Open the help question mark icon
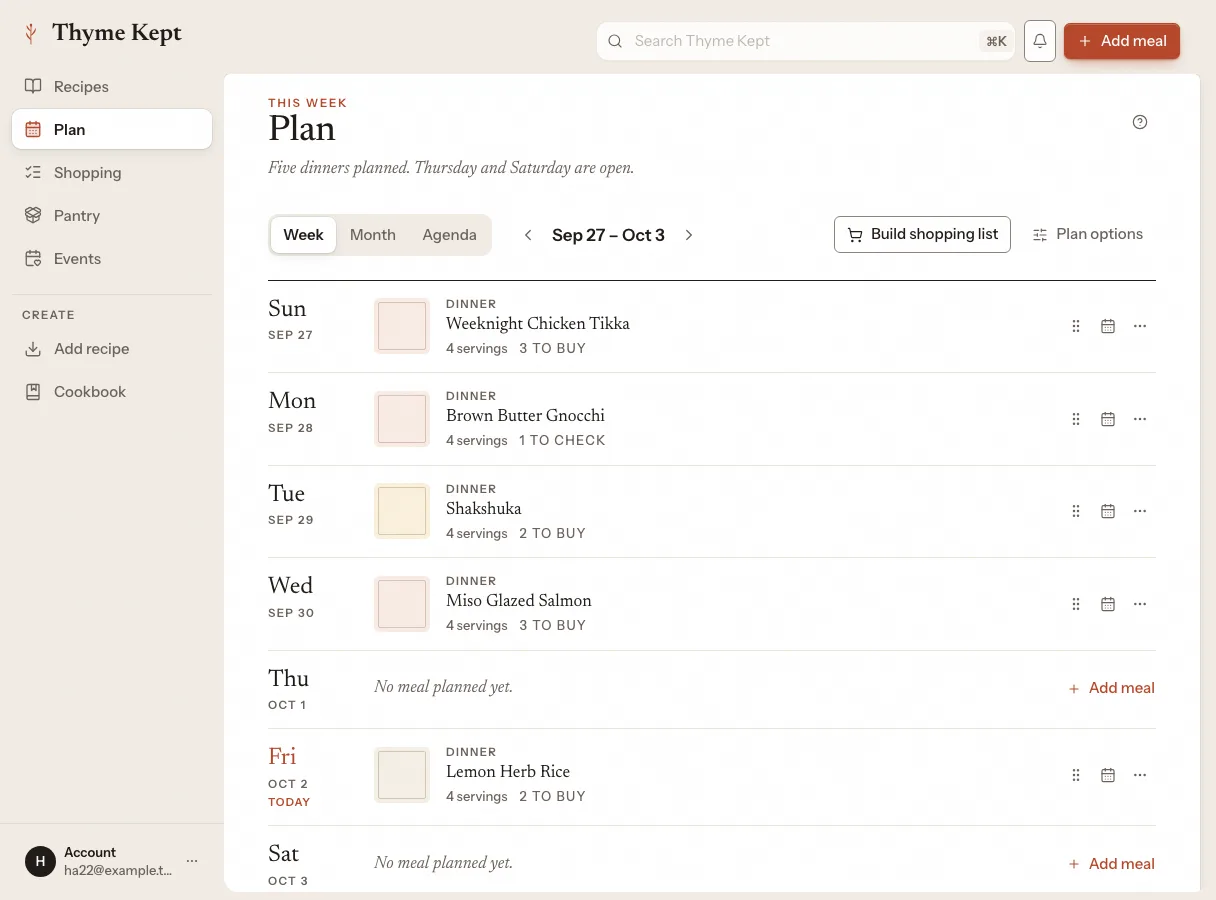The height and width of the screenshot is (900, 1216). [1140, 122]
